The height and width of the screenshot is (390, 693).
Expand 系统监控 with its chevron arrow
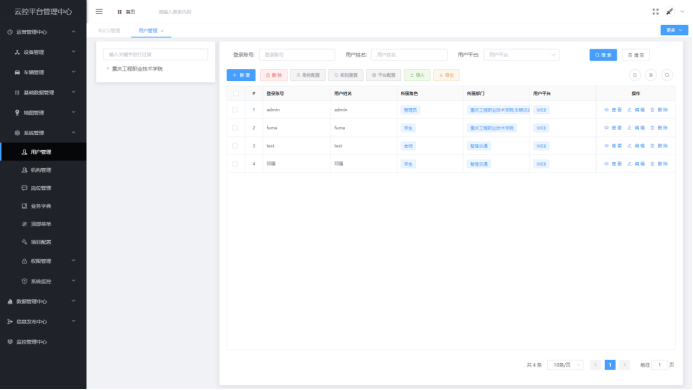click(73, 281)
